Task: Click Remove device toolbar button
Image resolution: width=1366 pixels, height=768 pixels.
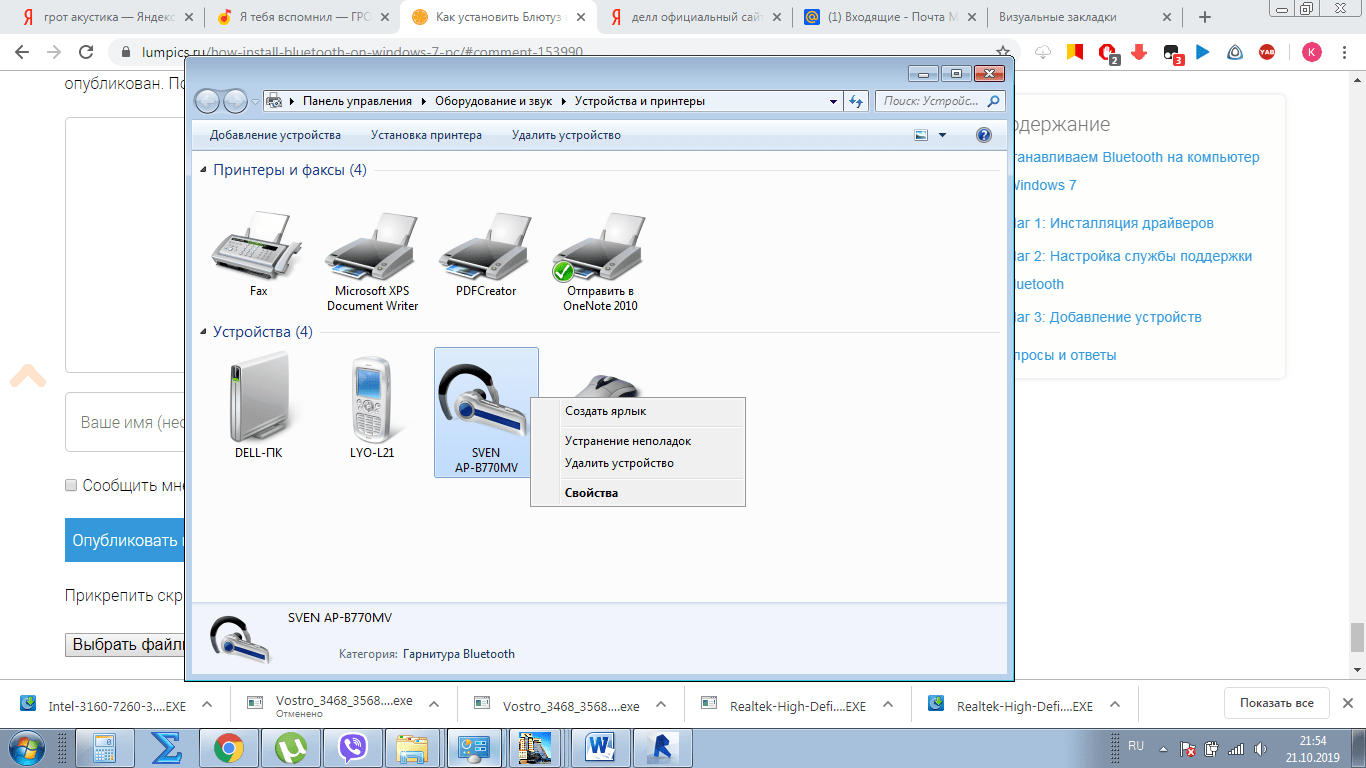Action: [x=566, y=135]
